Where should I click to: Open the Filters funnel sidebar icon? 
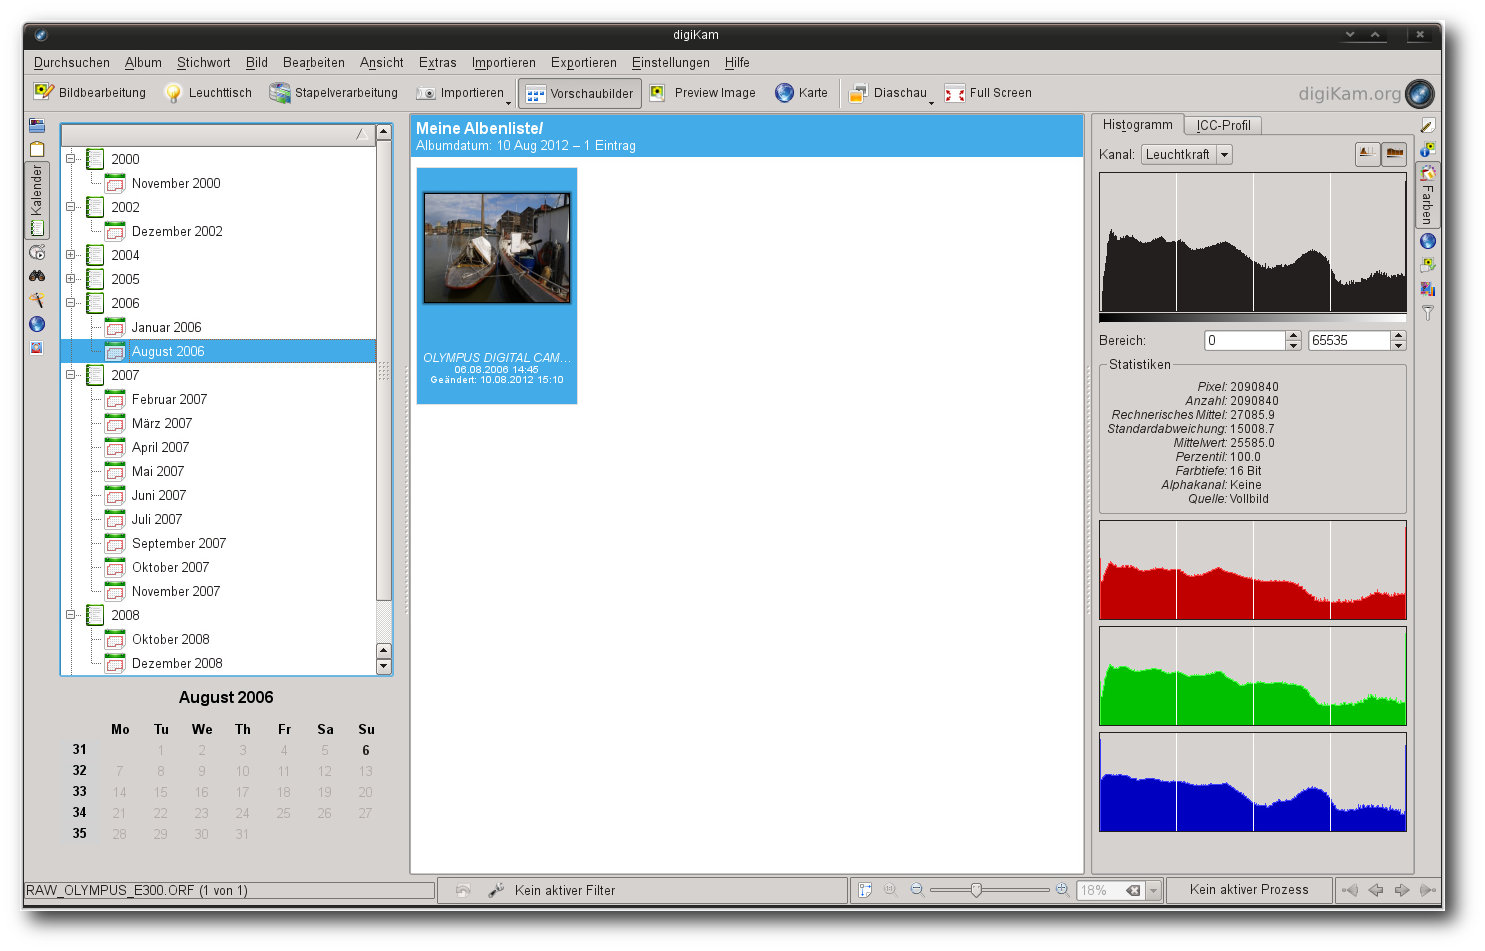coord(1428,313)
